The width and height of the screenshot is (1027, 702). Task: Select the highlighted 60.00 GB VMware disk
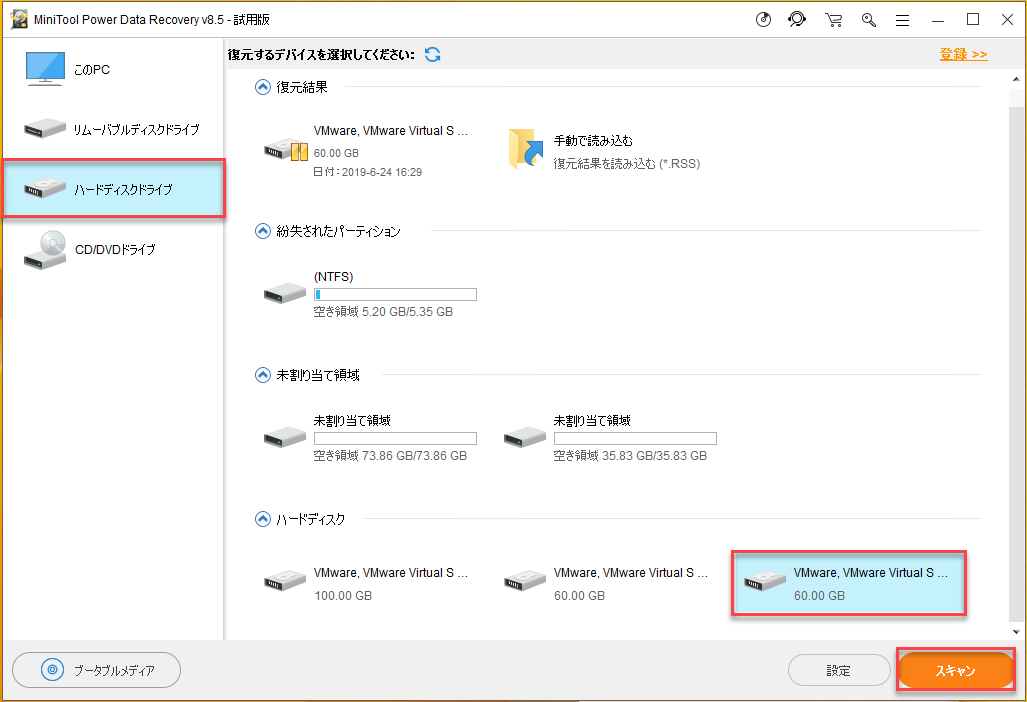click(849, 583)
